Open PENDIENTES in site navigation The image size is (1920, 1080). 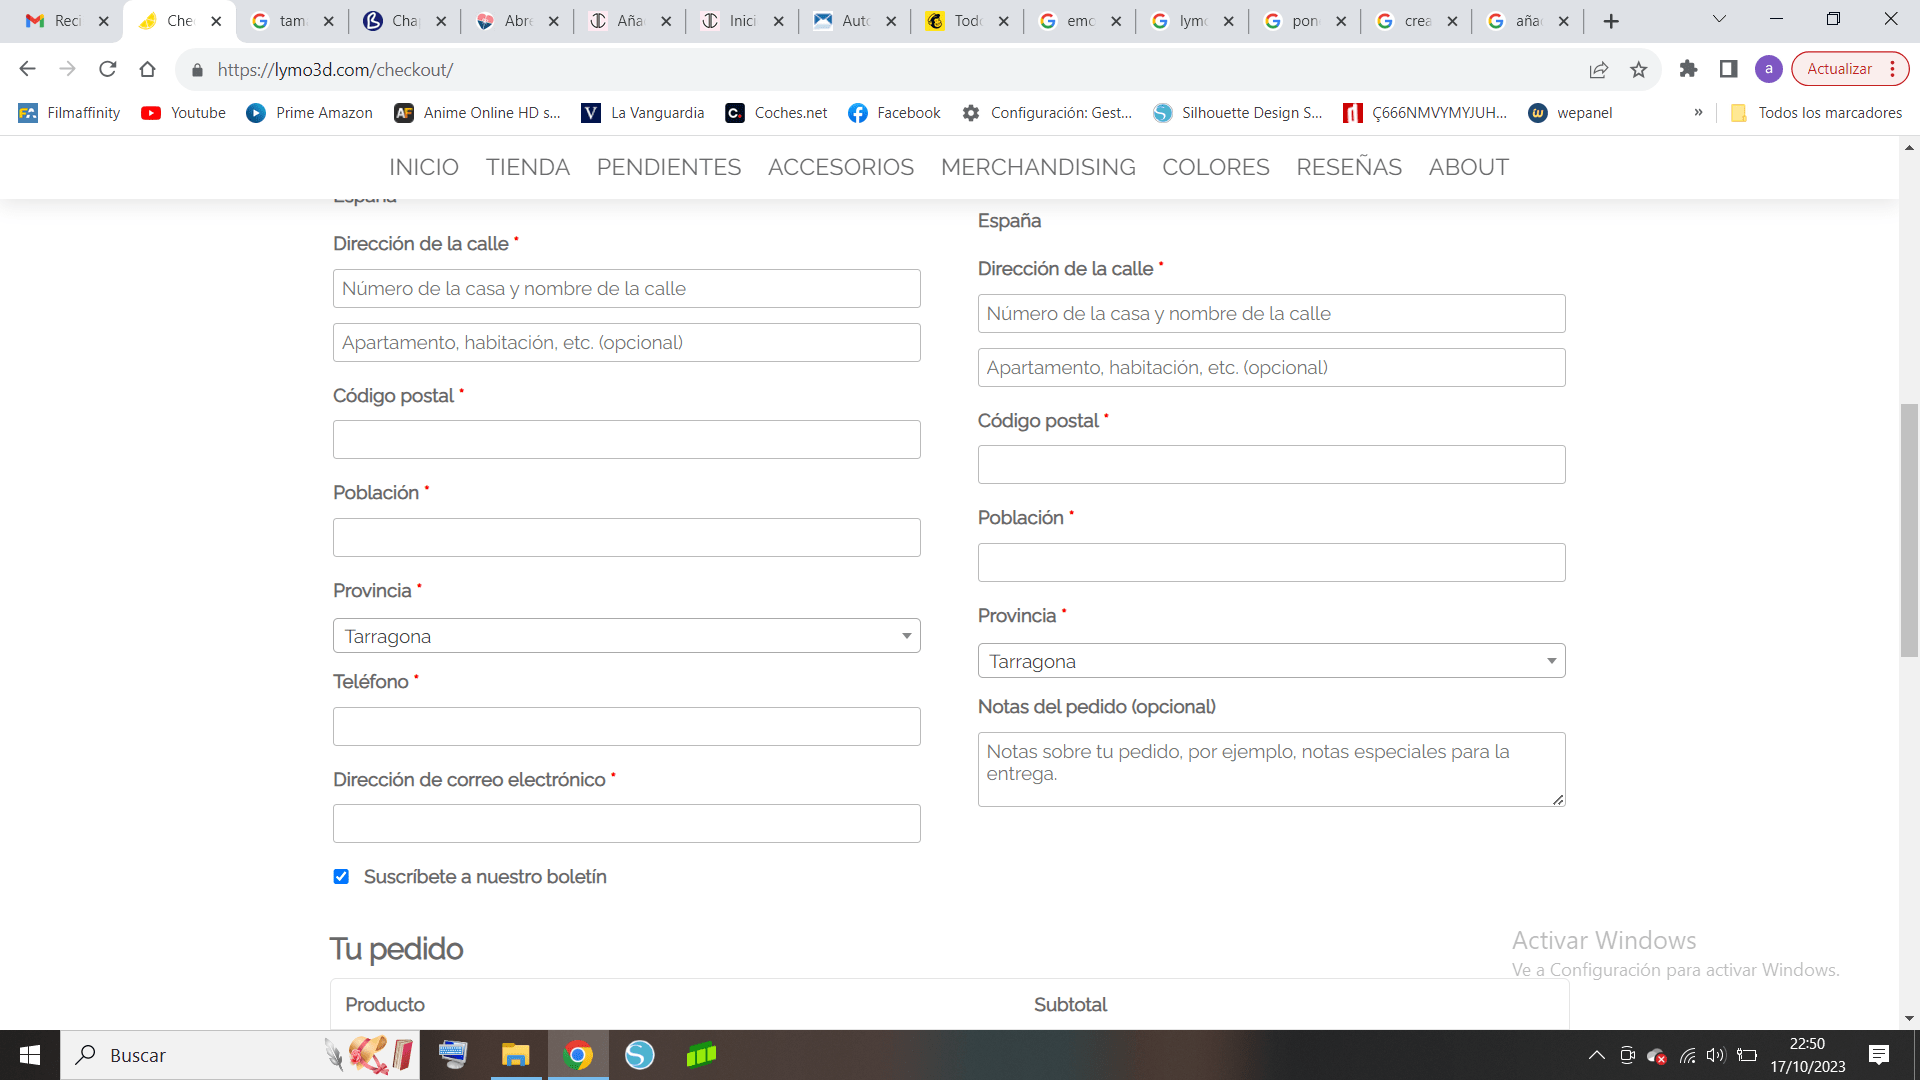[x=669, y=167]
